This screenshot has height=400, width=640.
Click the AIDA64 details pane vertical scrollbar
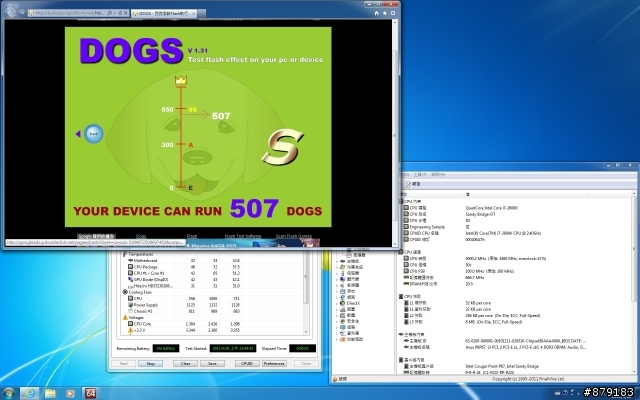pos(635,282)
